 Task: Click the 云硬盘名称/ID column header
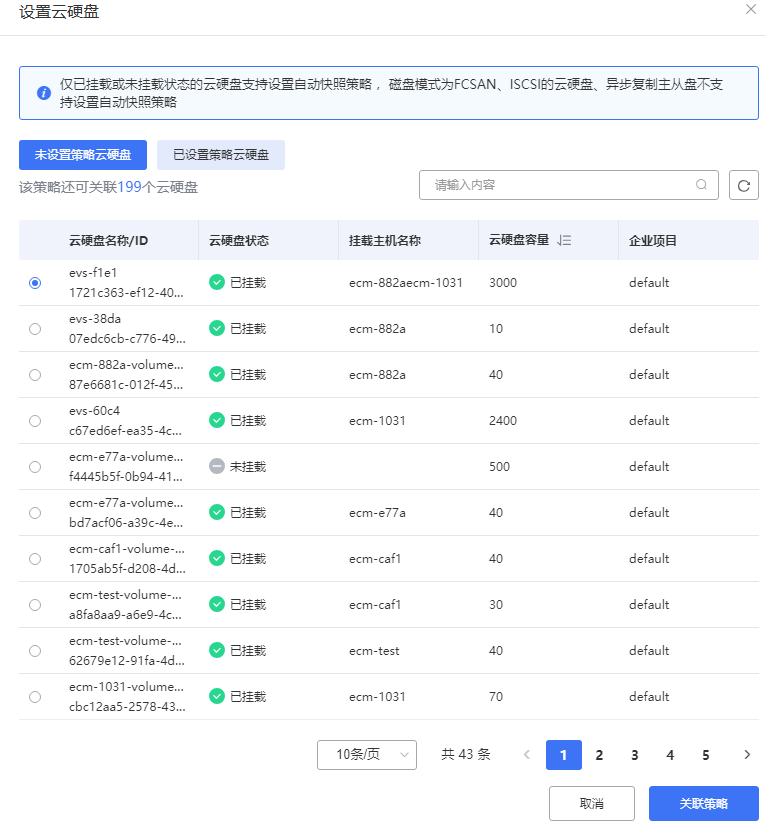(108, 241)
